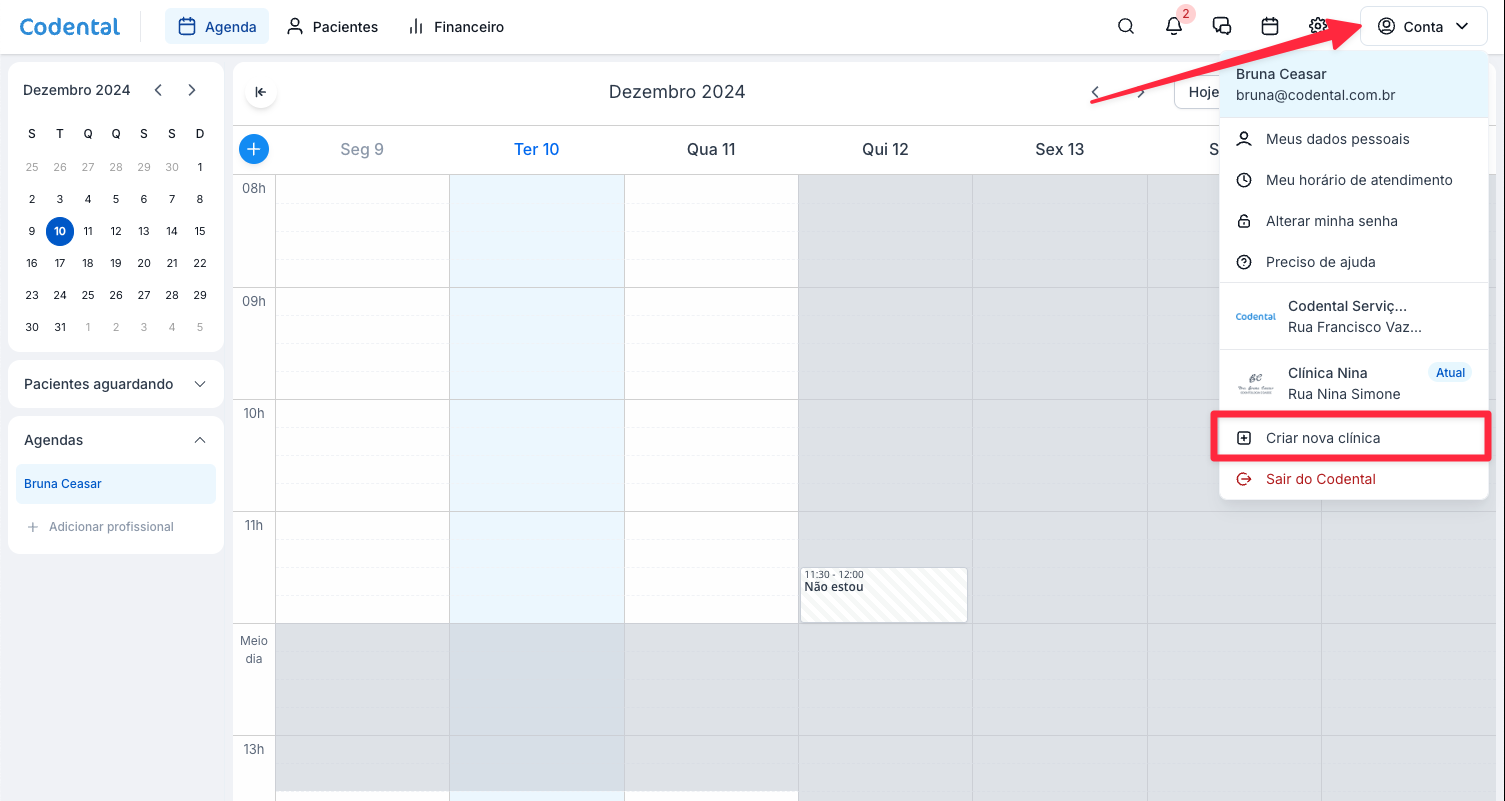Collapse sidebar with the arrow icon
The image size is (1505, 801).
(x=261, y=92)
